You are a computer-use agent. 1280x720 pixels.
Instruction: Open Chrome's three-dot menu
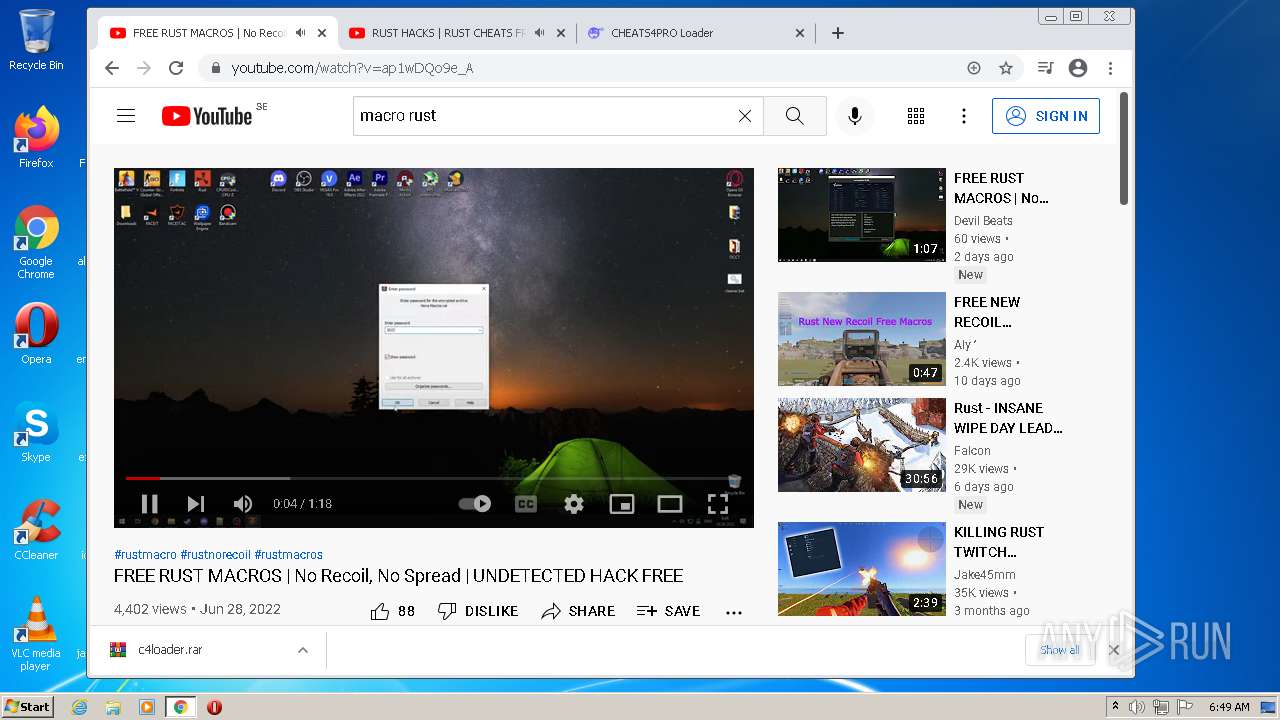point(1110,68)
